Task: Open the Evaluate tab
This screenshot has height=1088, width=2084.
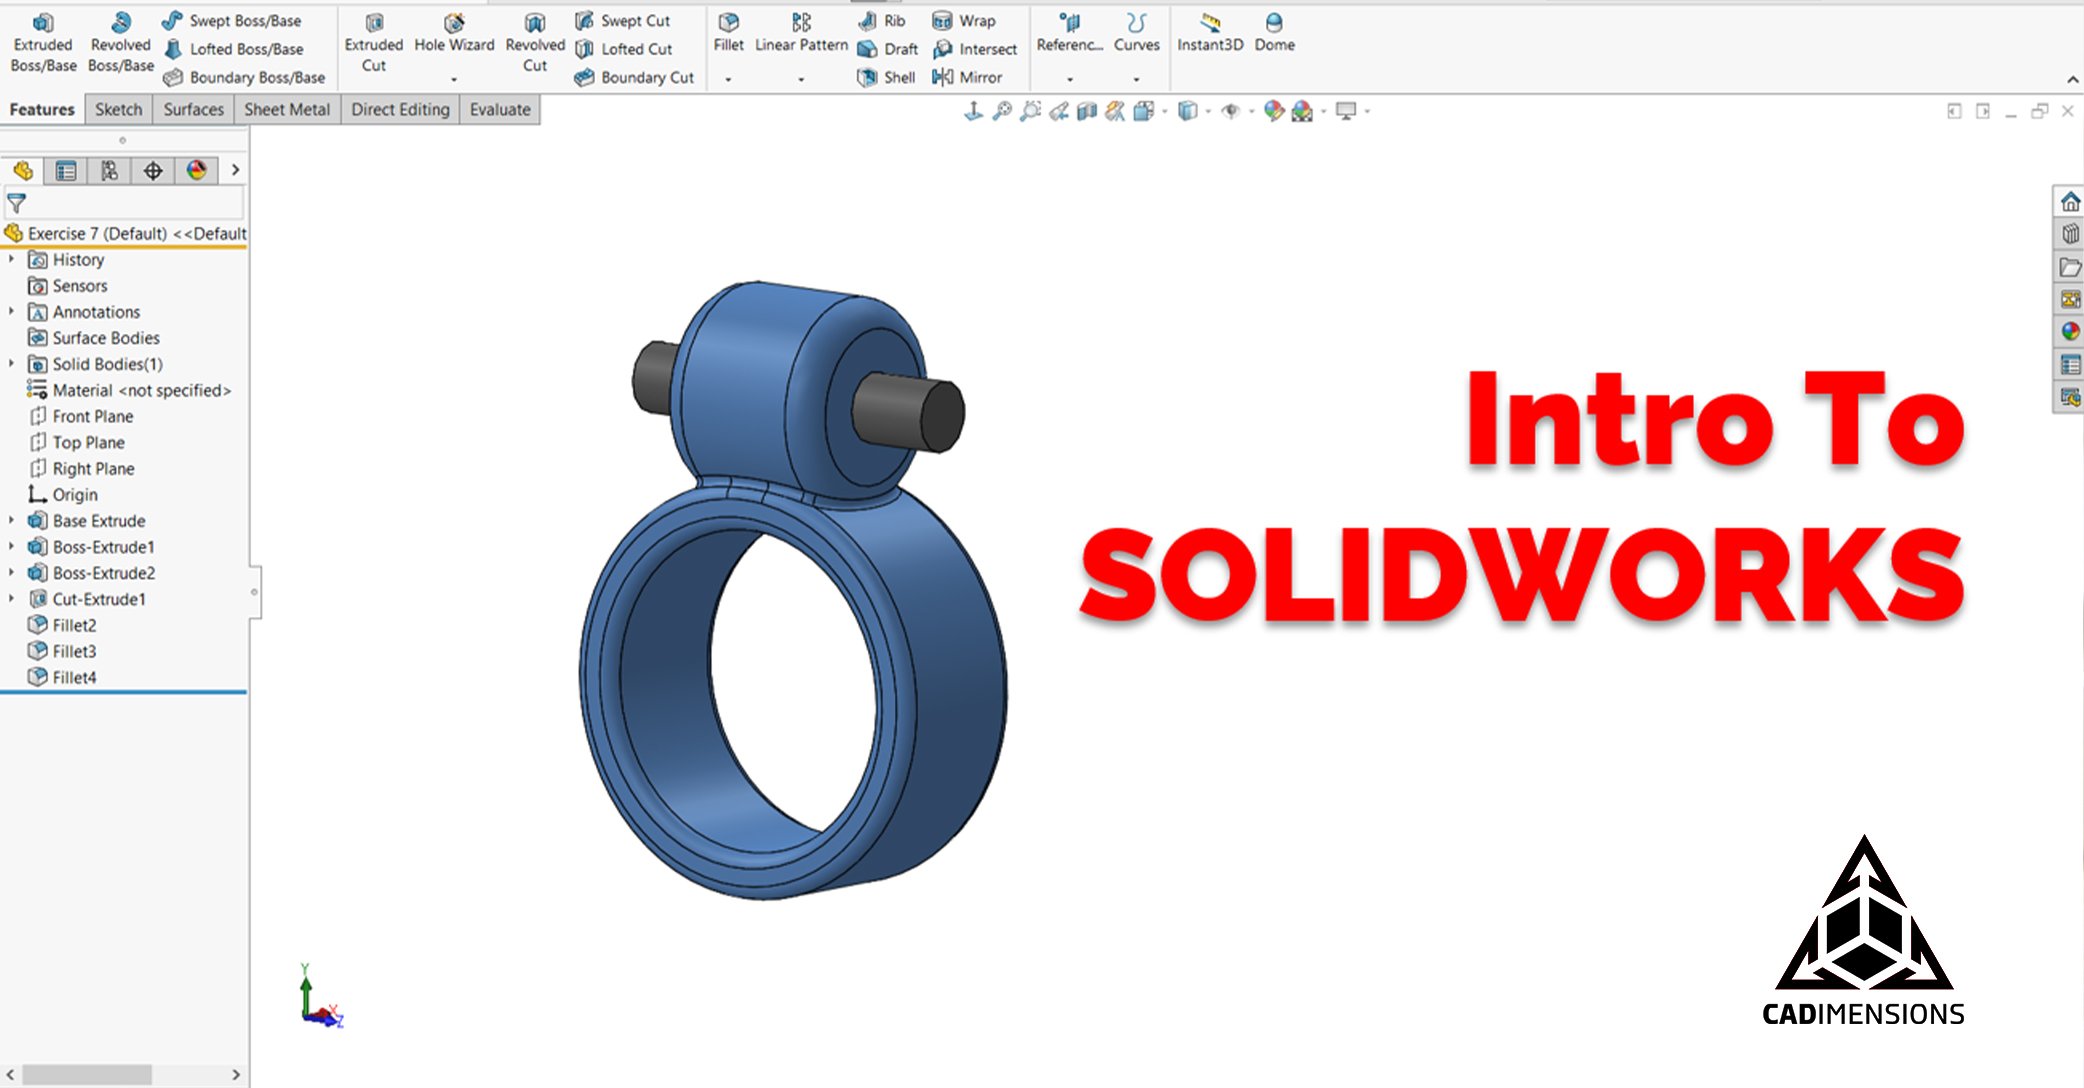Action: point(500,109)
